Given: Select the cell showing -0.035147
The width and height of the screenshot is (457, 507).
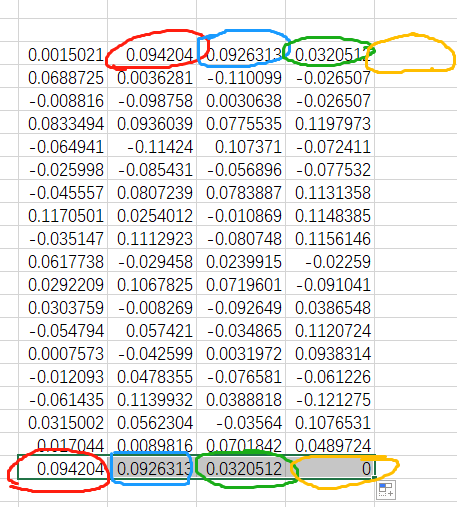Looking at the screenshot, I should tap(63, 237).
